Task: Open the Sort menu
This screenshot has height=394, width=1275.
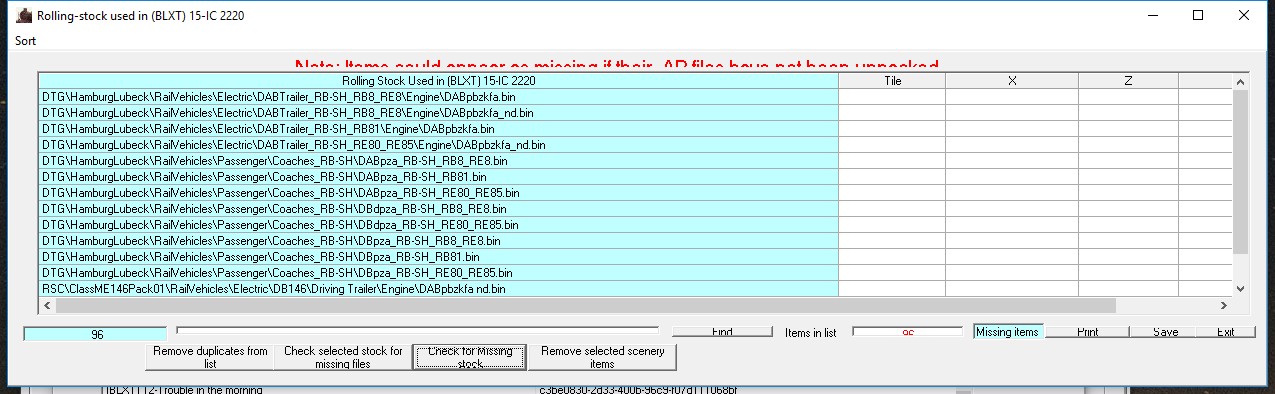Action: pyautogui.click(x=26, y=41)
